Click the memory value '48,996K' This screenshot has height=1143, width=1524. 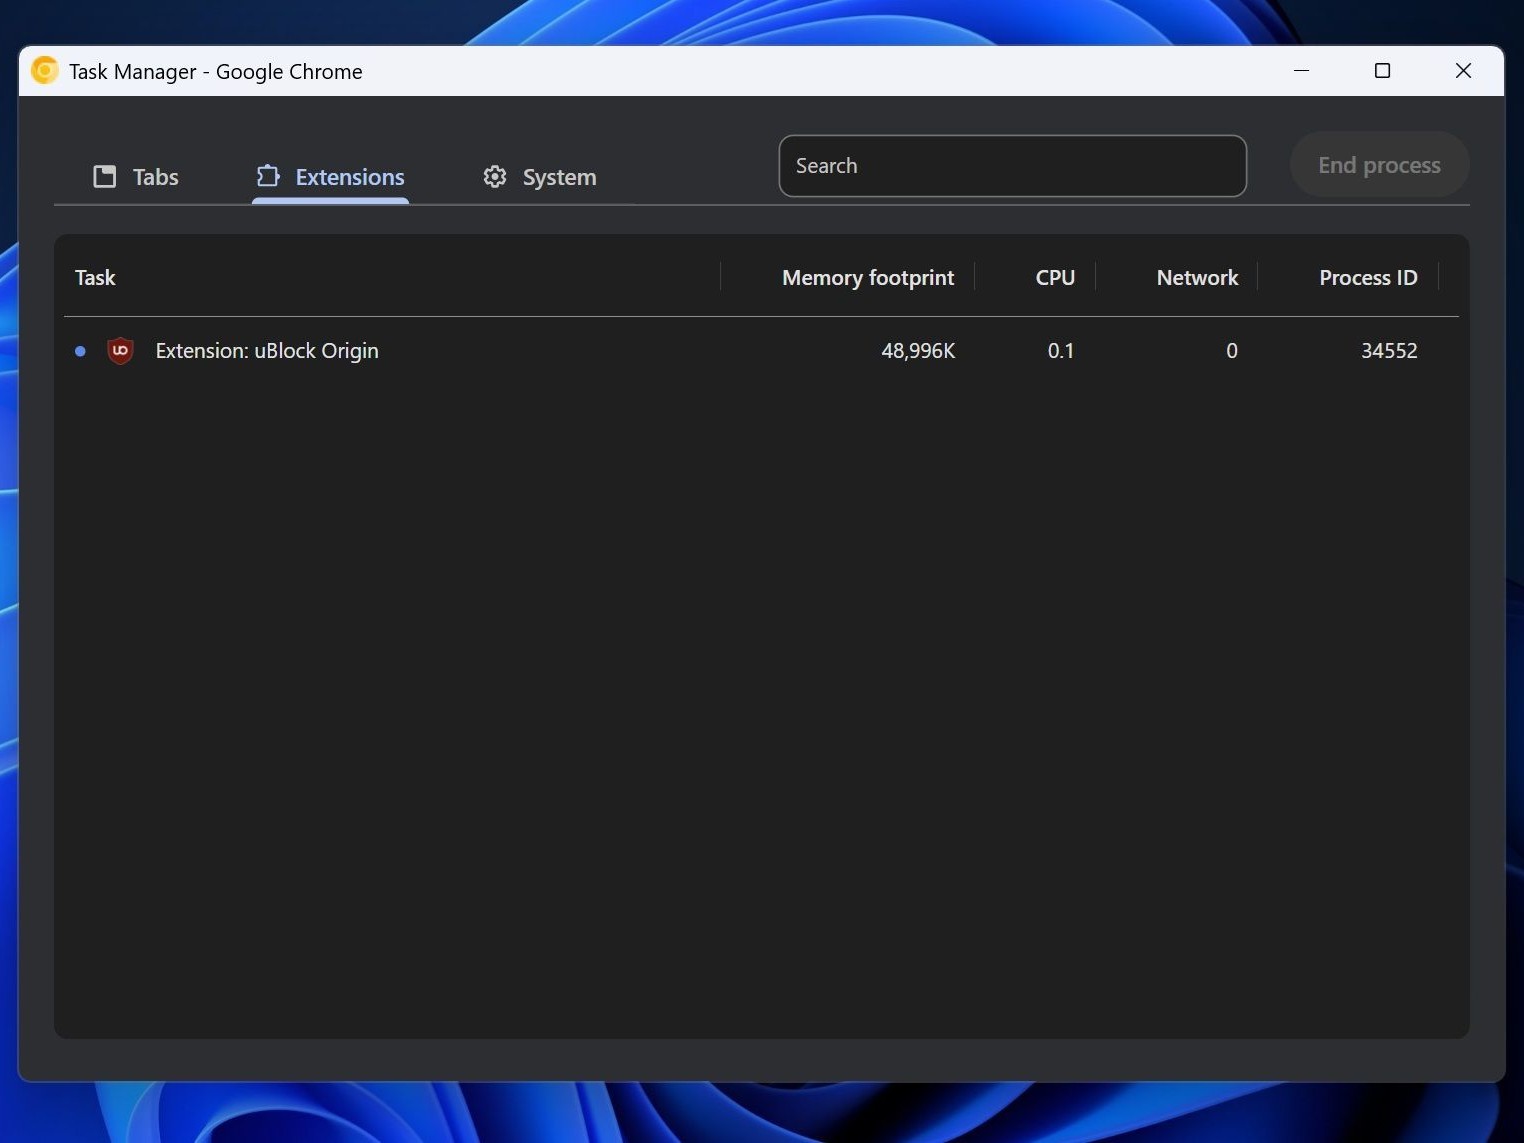click(x=918, y=351)
